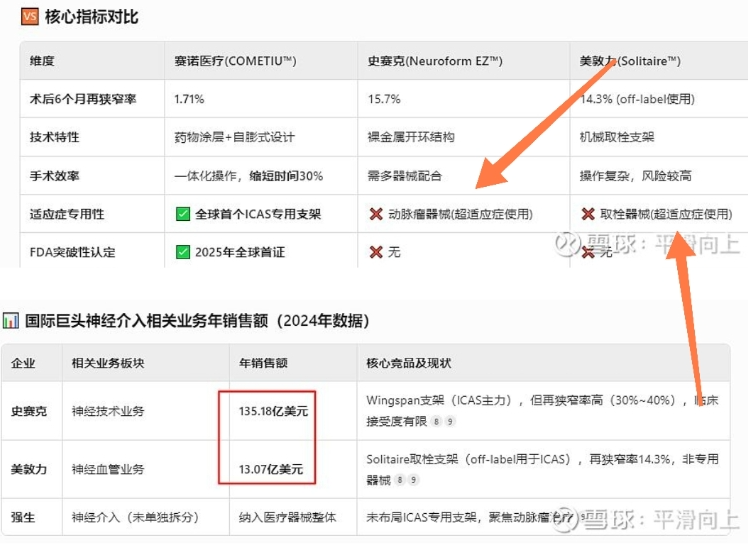This screenshot has width=748, height=552.
Task: Click the 适应症专用性 row label
Action: (67, 214)
